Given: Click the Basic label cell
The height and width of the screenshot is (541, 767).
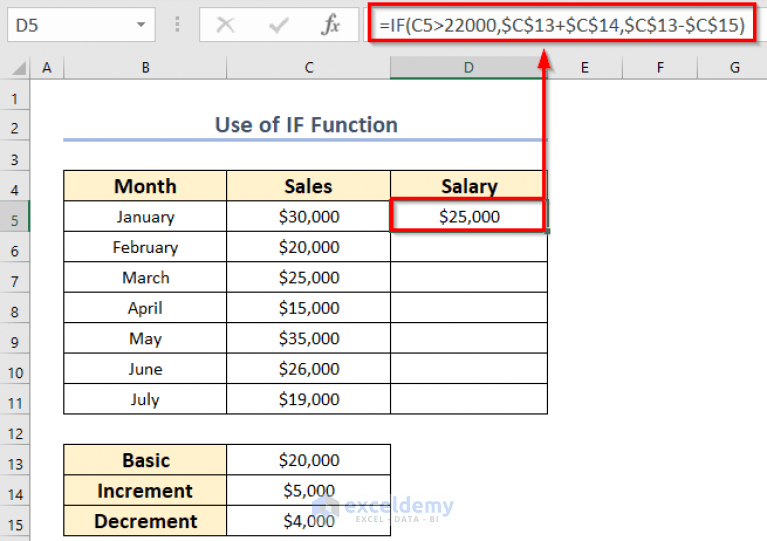Looking at the screenshot, I should coord(145,460).
